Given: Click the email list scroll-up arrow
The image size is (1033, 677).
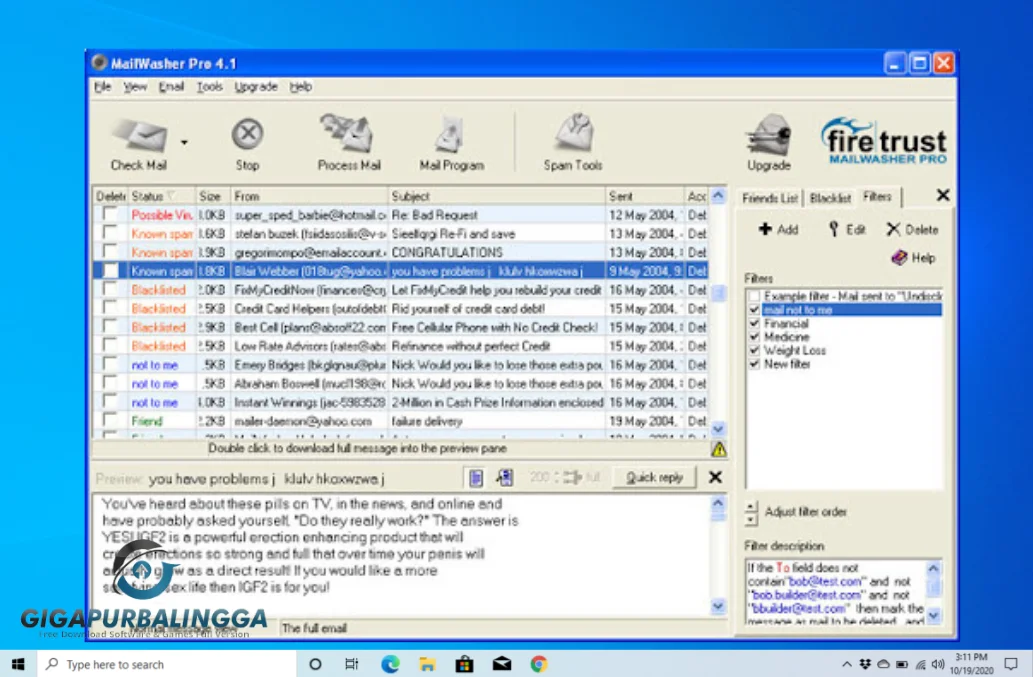Looking at the screenshot, I should tap(718, 196).
